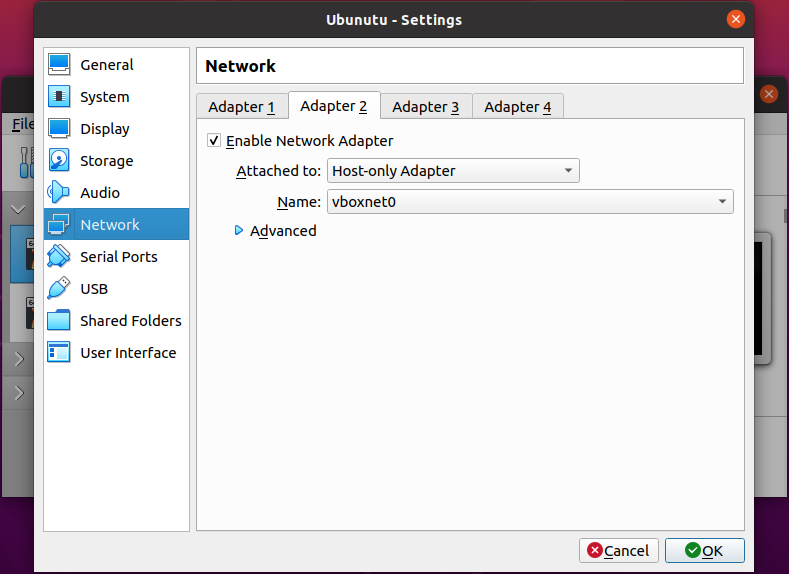
Task: Select the Network settings page
Action: coord(116,224)
